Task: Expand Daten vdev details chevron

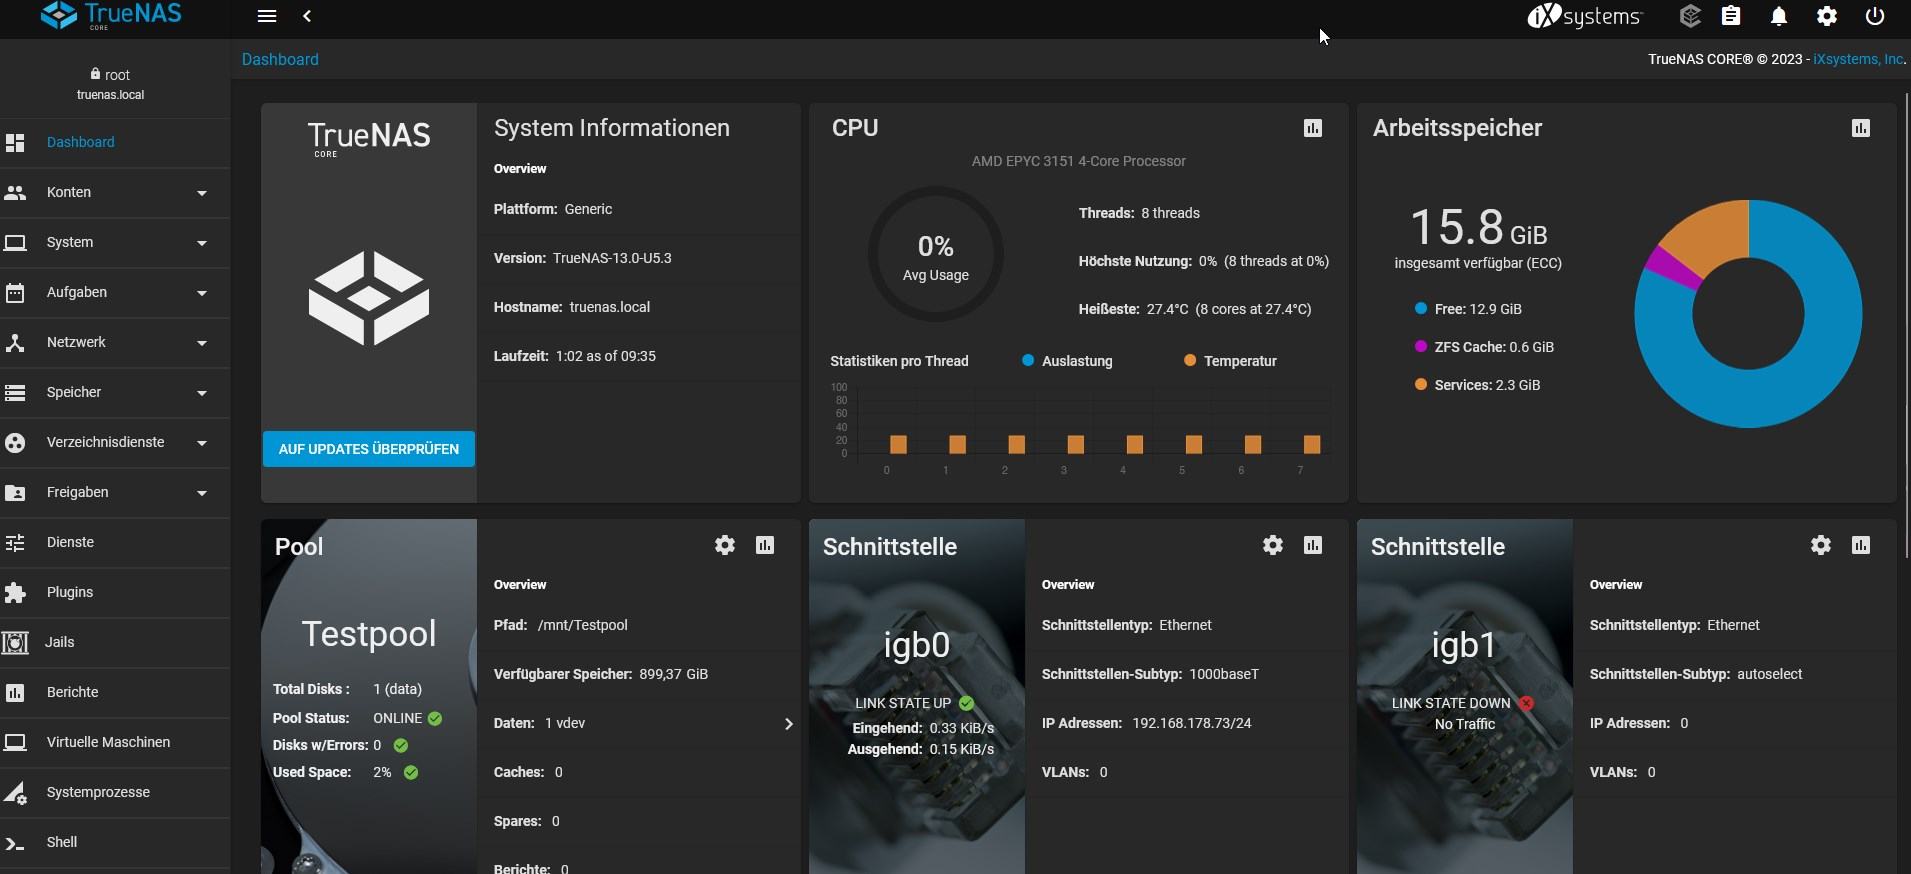Action: 788,724
